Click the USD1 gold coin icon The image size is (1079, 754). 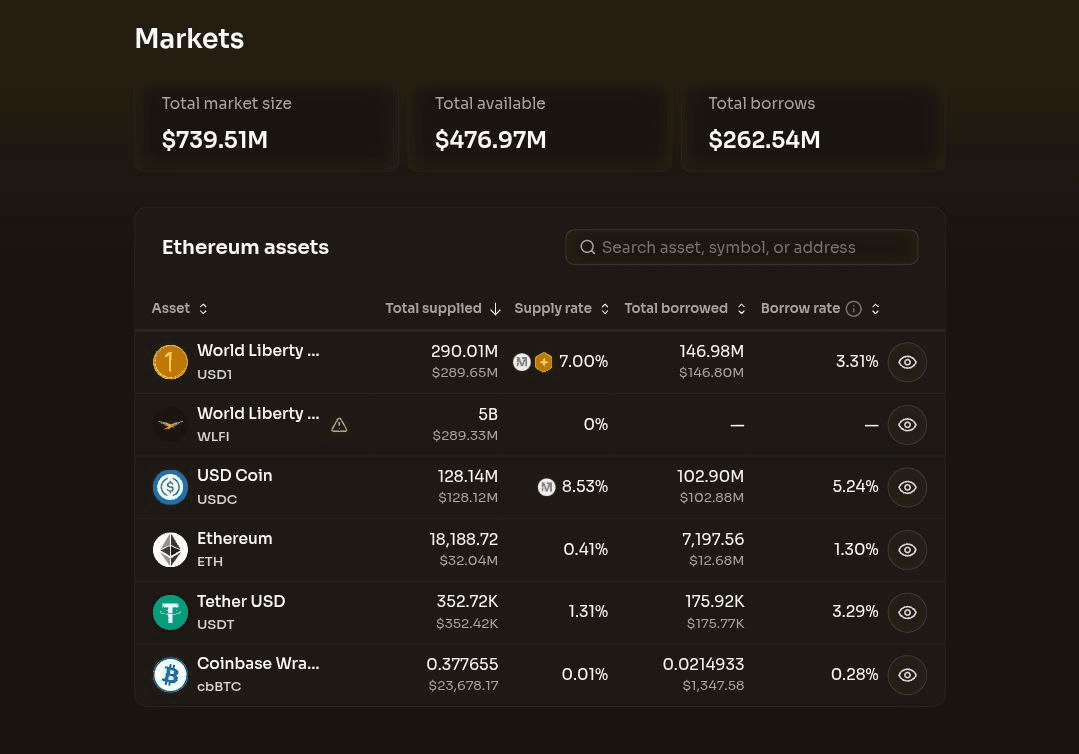pyautogui.click(x=170, y=362)
